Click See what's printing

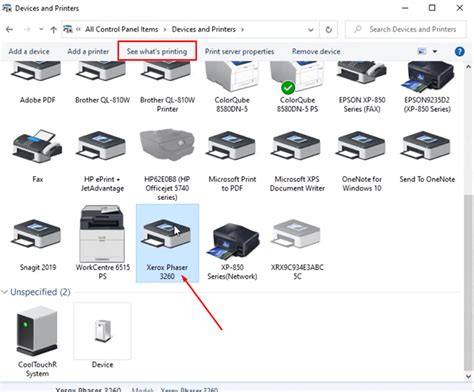click(157, 51)
